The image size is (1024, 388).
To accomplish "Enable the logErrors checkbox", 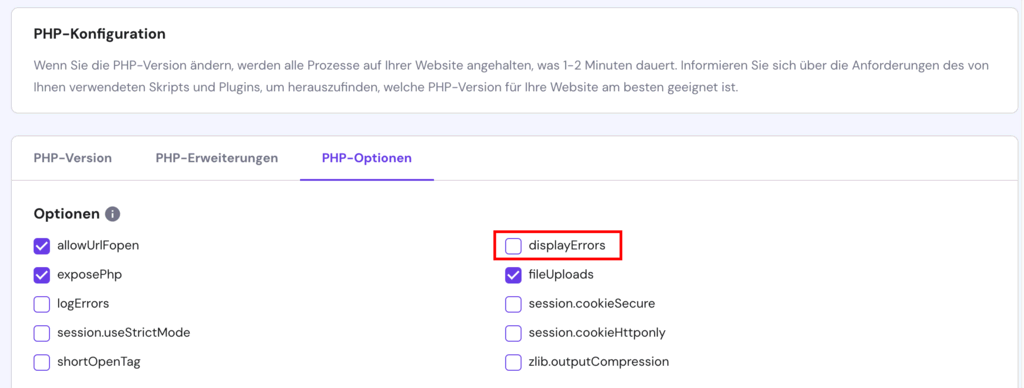I will coord(42,304).
